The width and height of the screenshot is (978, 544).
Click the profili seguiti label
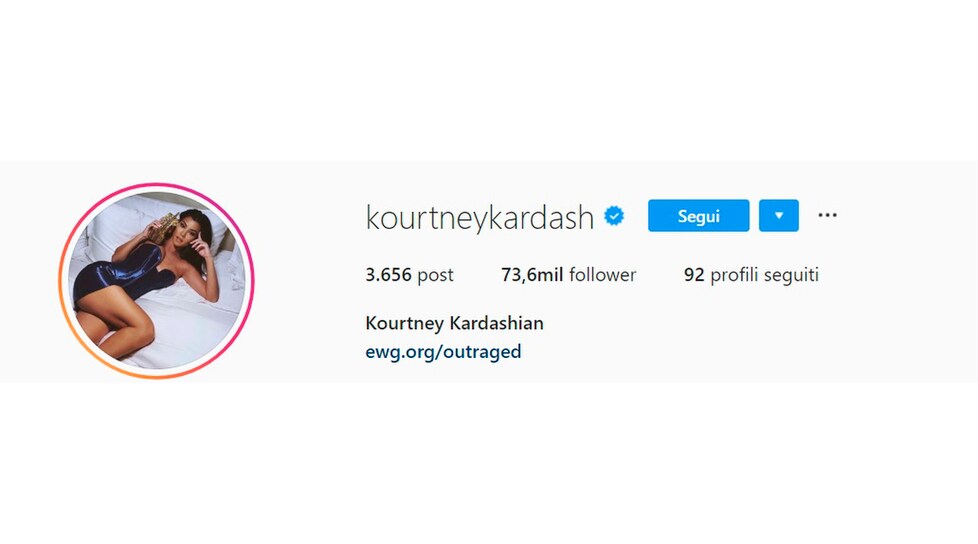[765, 275]
